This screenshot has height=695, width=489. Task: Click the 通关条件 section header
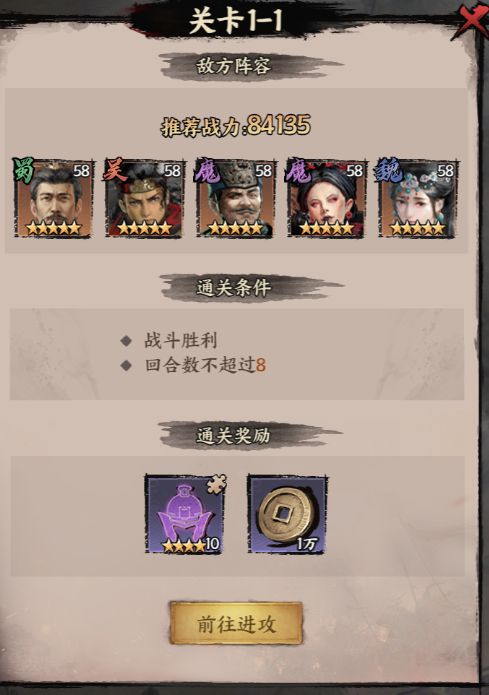coord(234,288)
